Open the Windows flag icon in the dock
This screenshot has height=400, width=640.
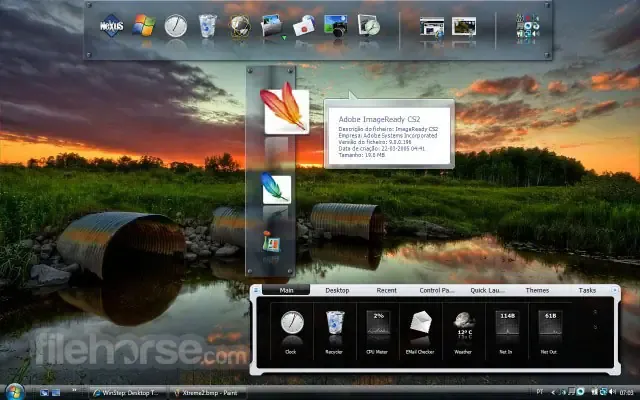pos(144,25)
